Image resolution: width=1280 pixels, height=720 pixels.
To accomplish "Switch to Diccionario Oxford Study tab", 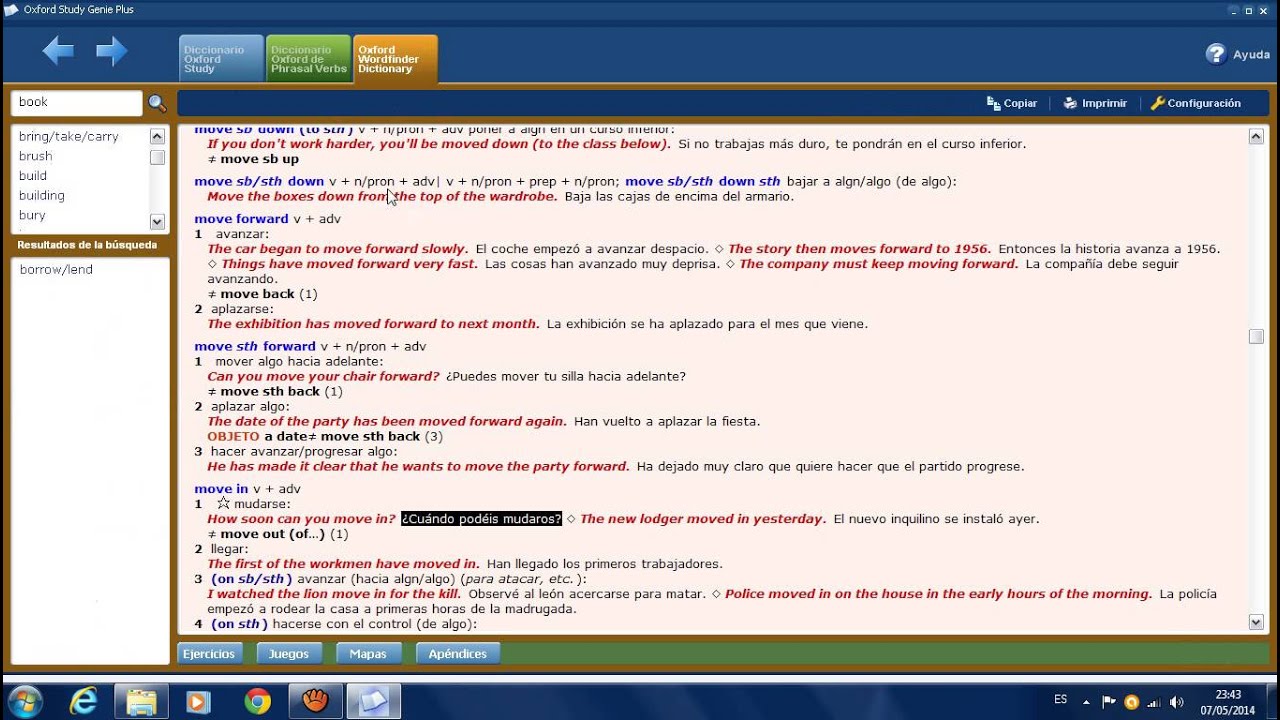I will point(221,59).
